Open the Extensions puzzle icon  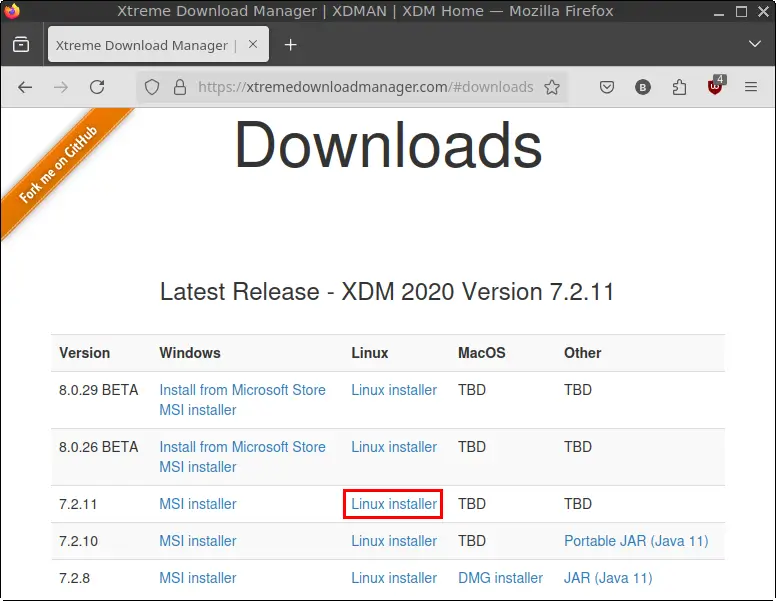(679, 88)
